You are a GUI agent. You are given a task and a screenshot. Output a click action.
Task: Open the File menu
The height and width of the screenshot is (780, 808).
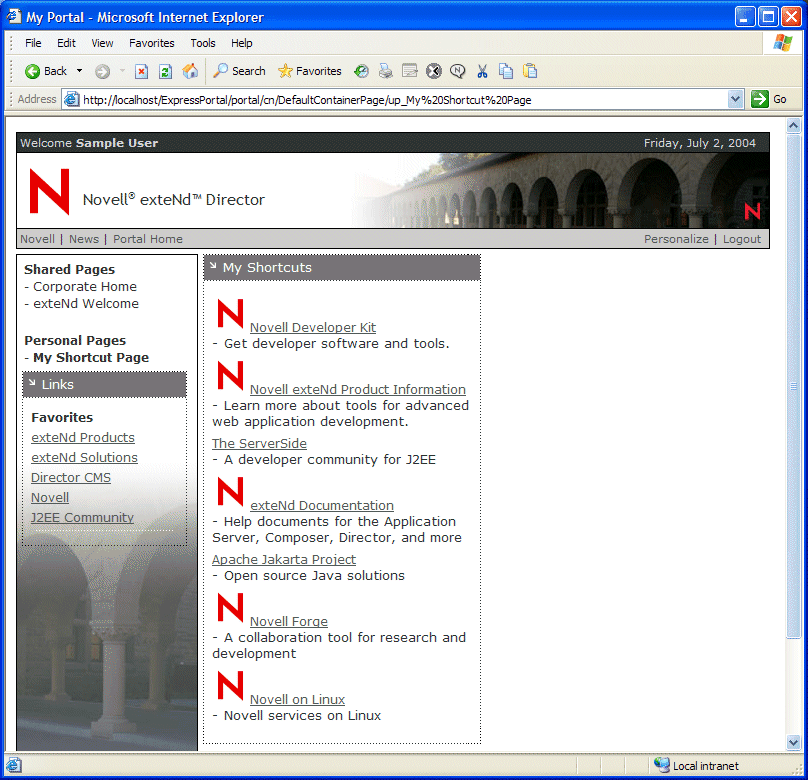33,43
